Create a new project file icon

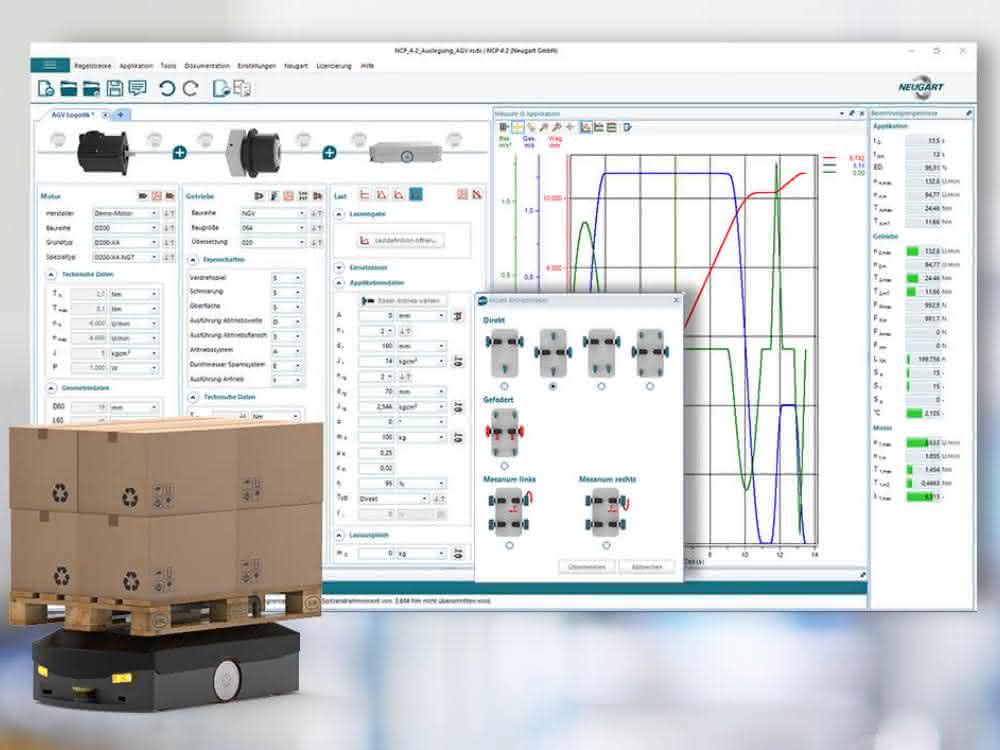click(x=46, y=89)
